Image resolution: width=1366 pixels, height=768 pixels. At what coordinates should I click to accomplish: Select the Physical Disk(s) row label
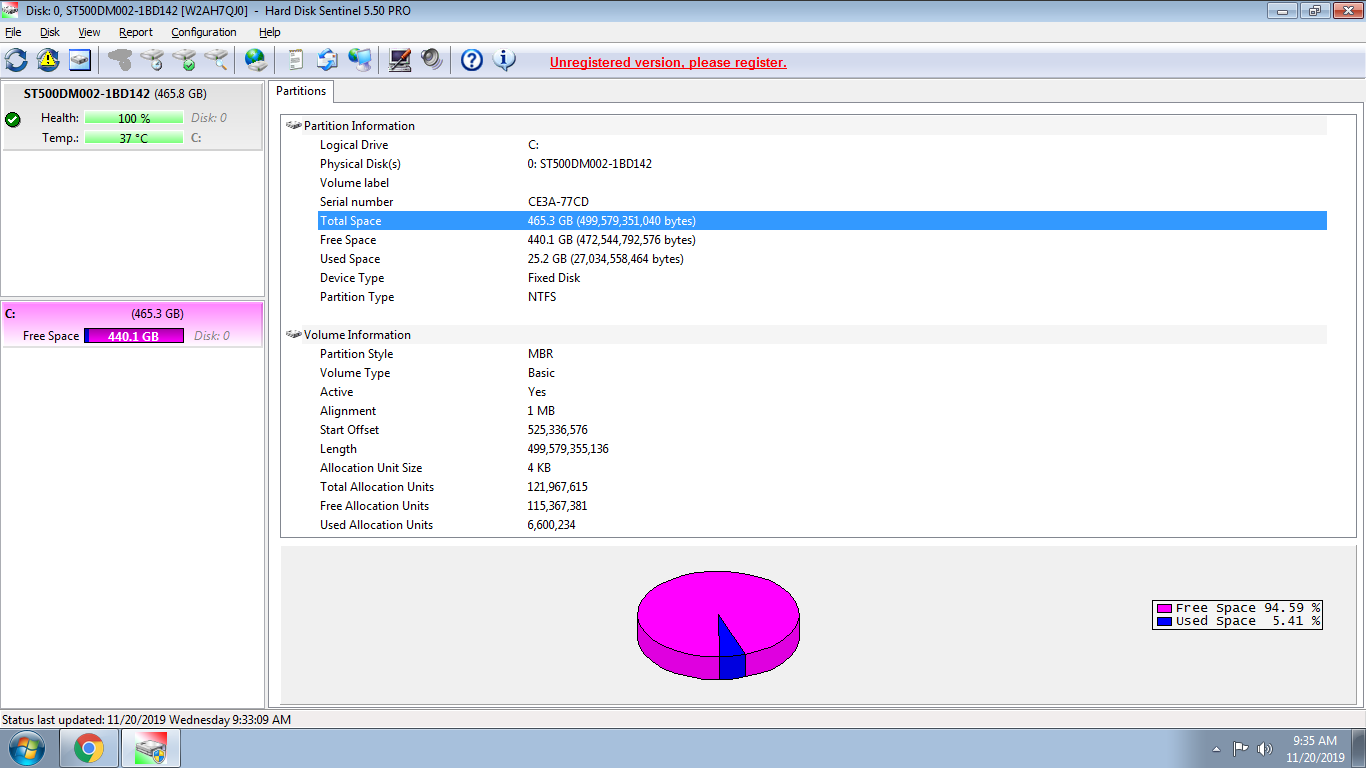pos(360,164)
